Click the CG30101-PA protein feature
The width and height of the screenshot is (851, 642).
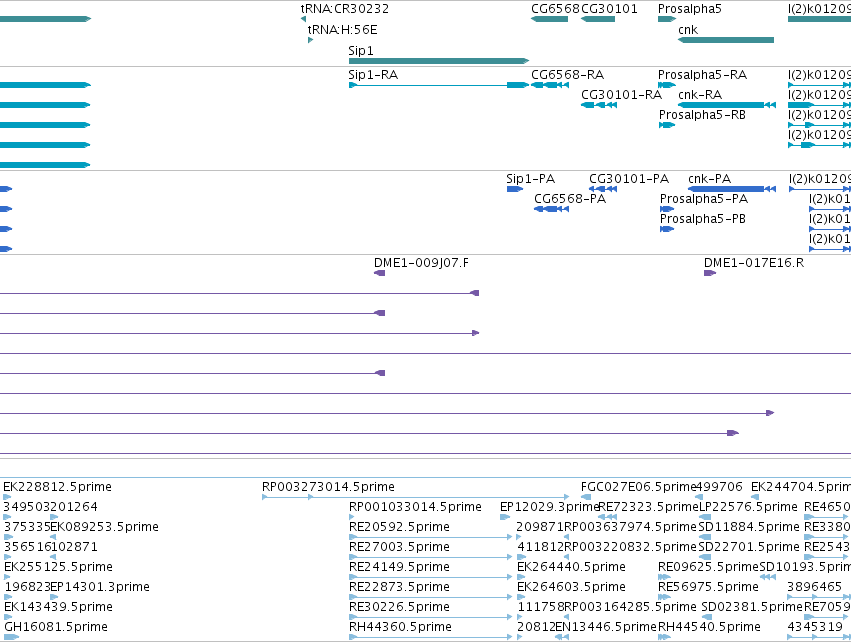603,189
